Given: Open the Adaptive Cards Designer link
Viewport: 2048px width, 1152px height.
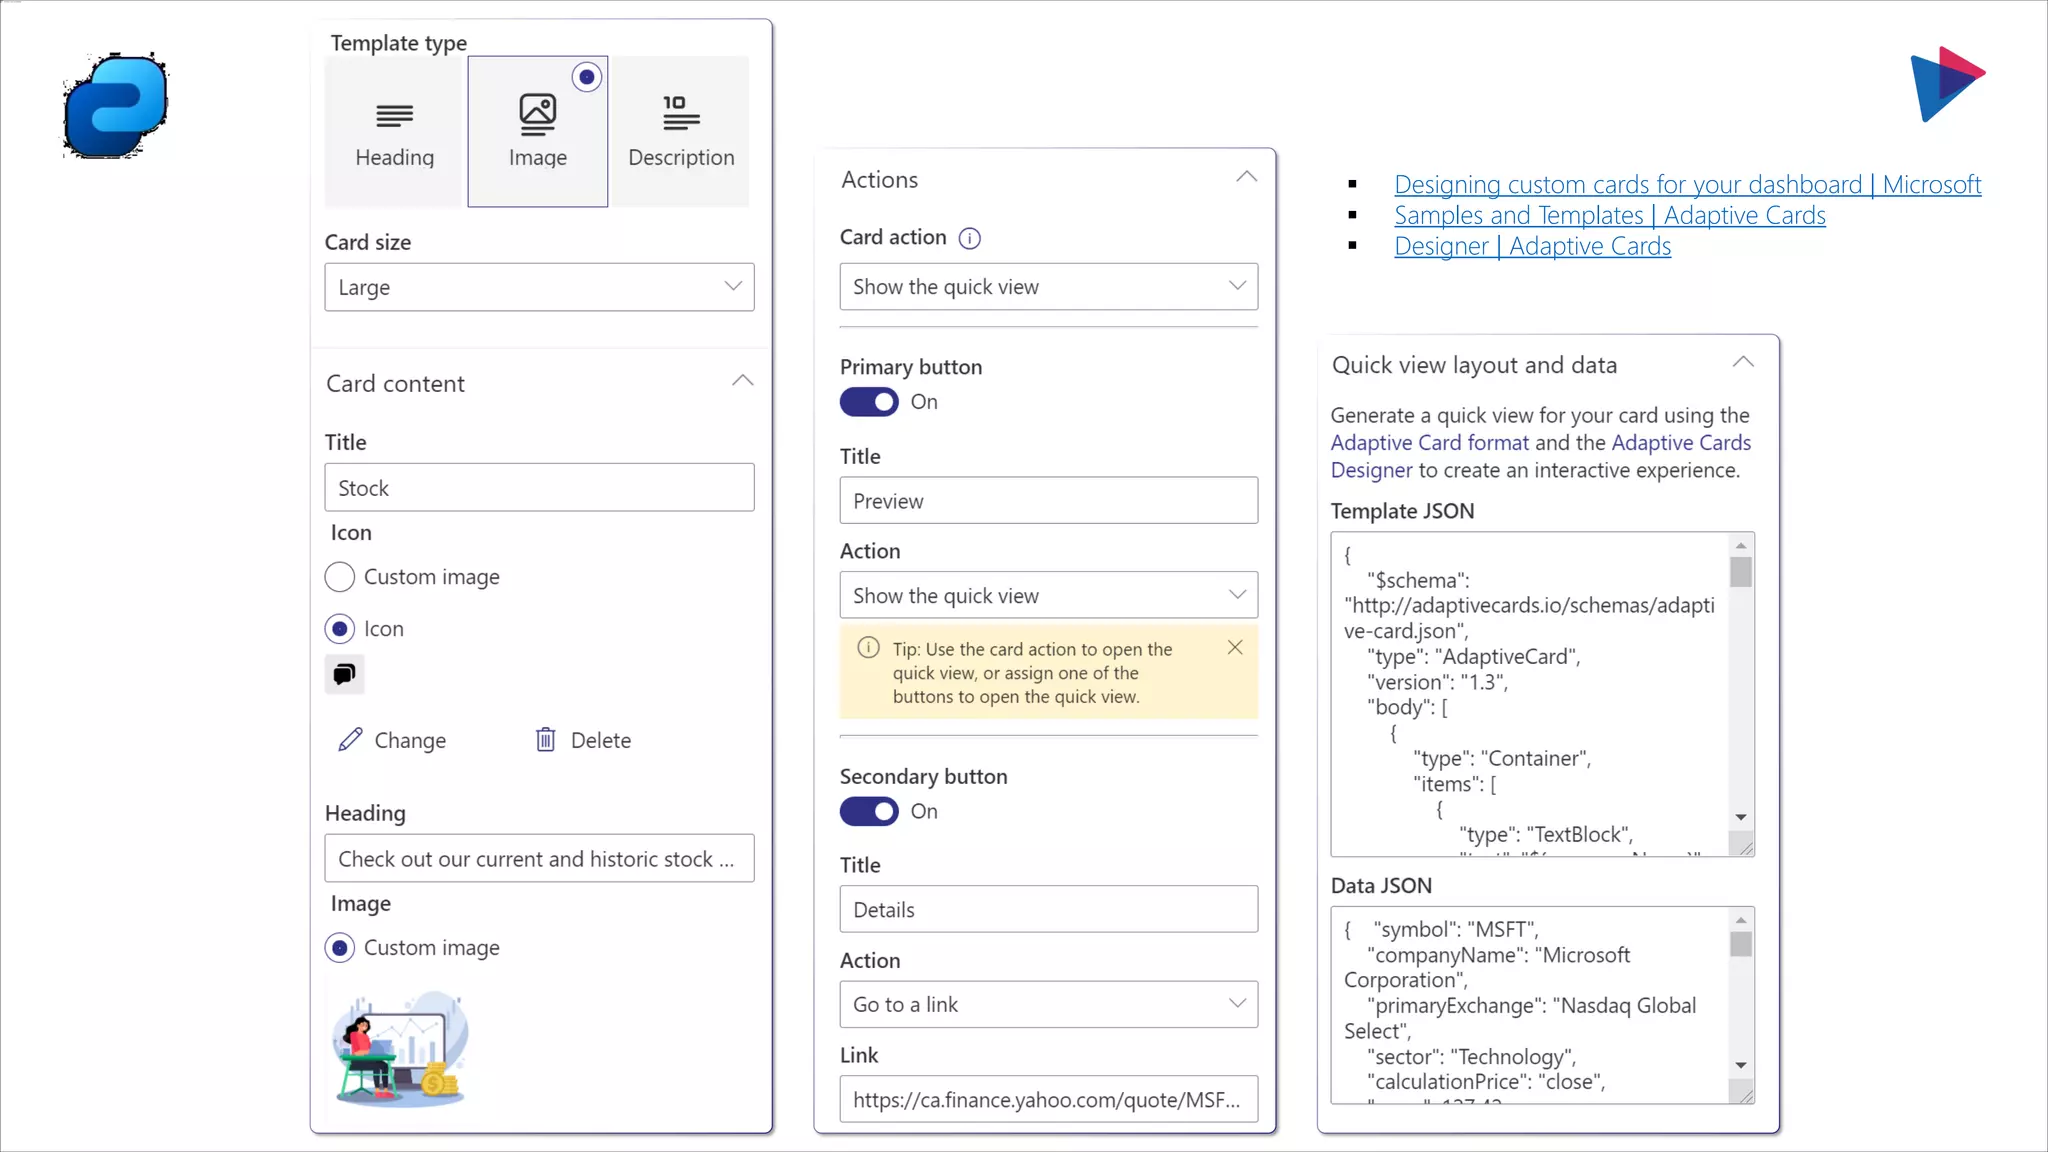Looking at the screenshot, I should pos(1681,443).
